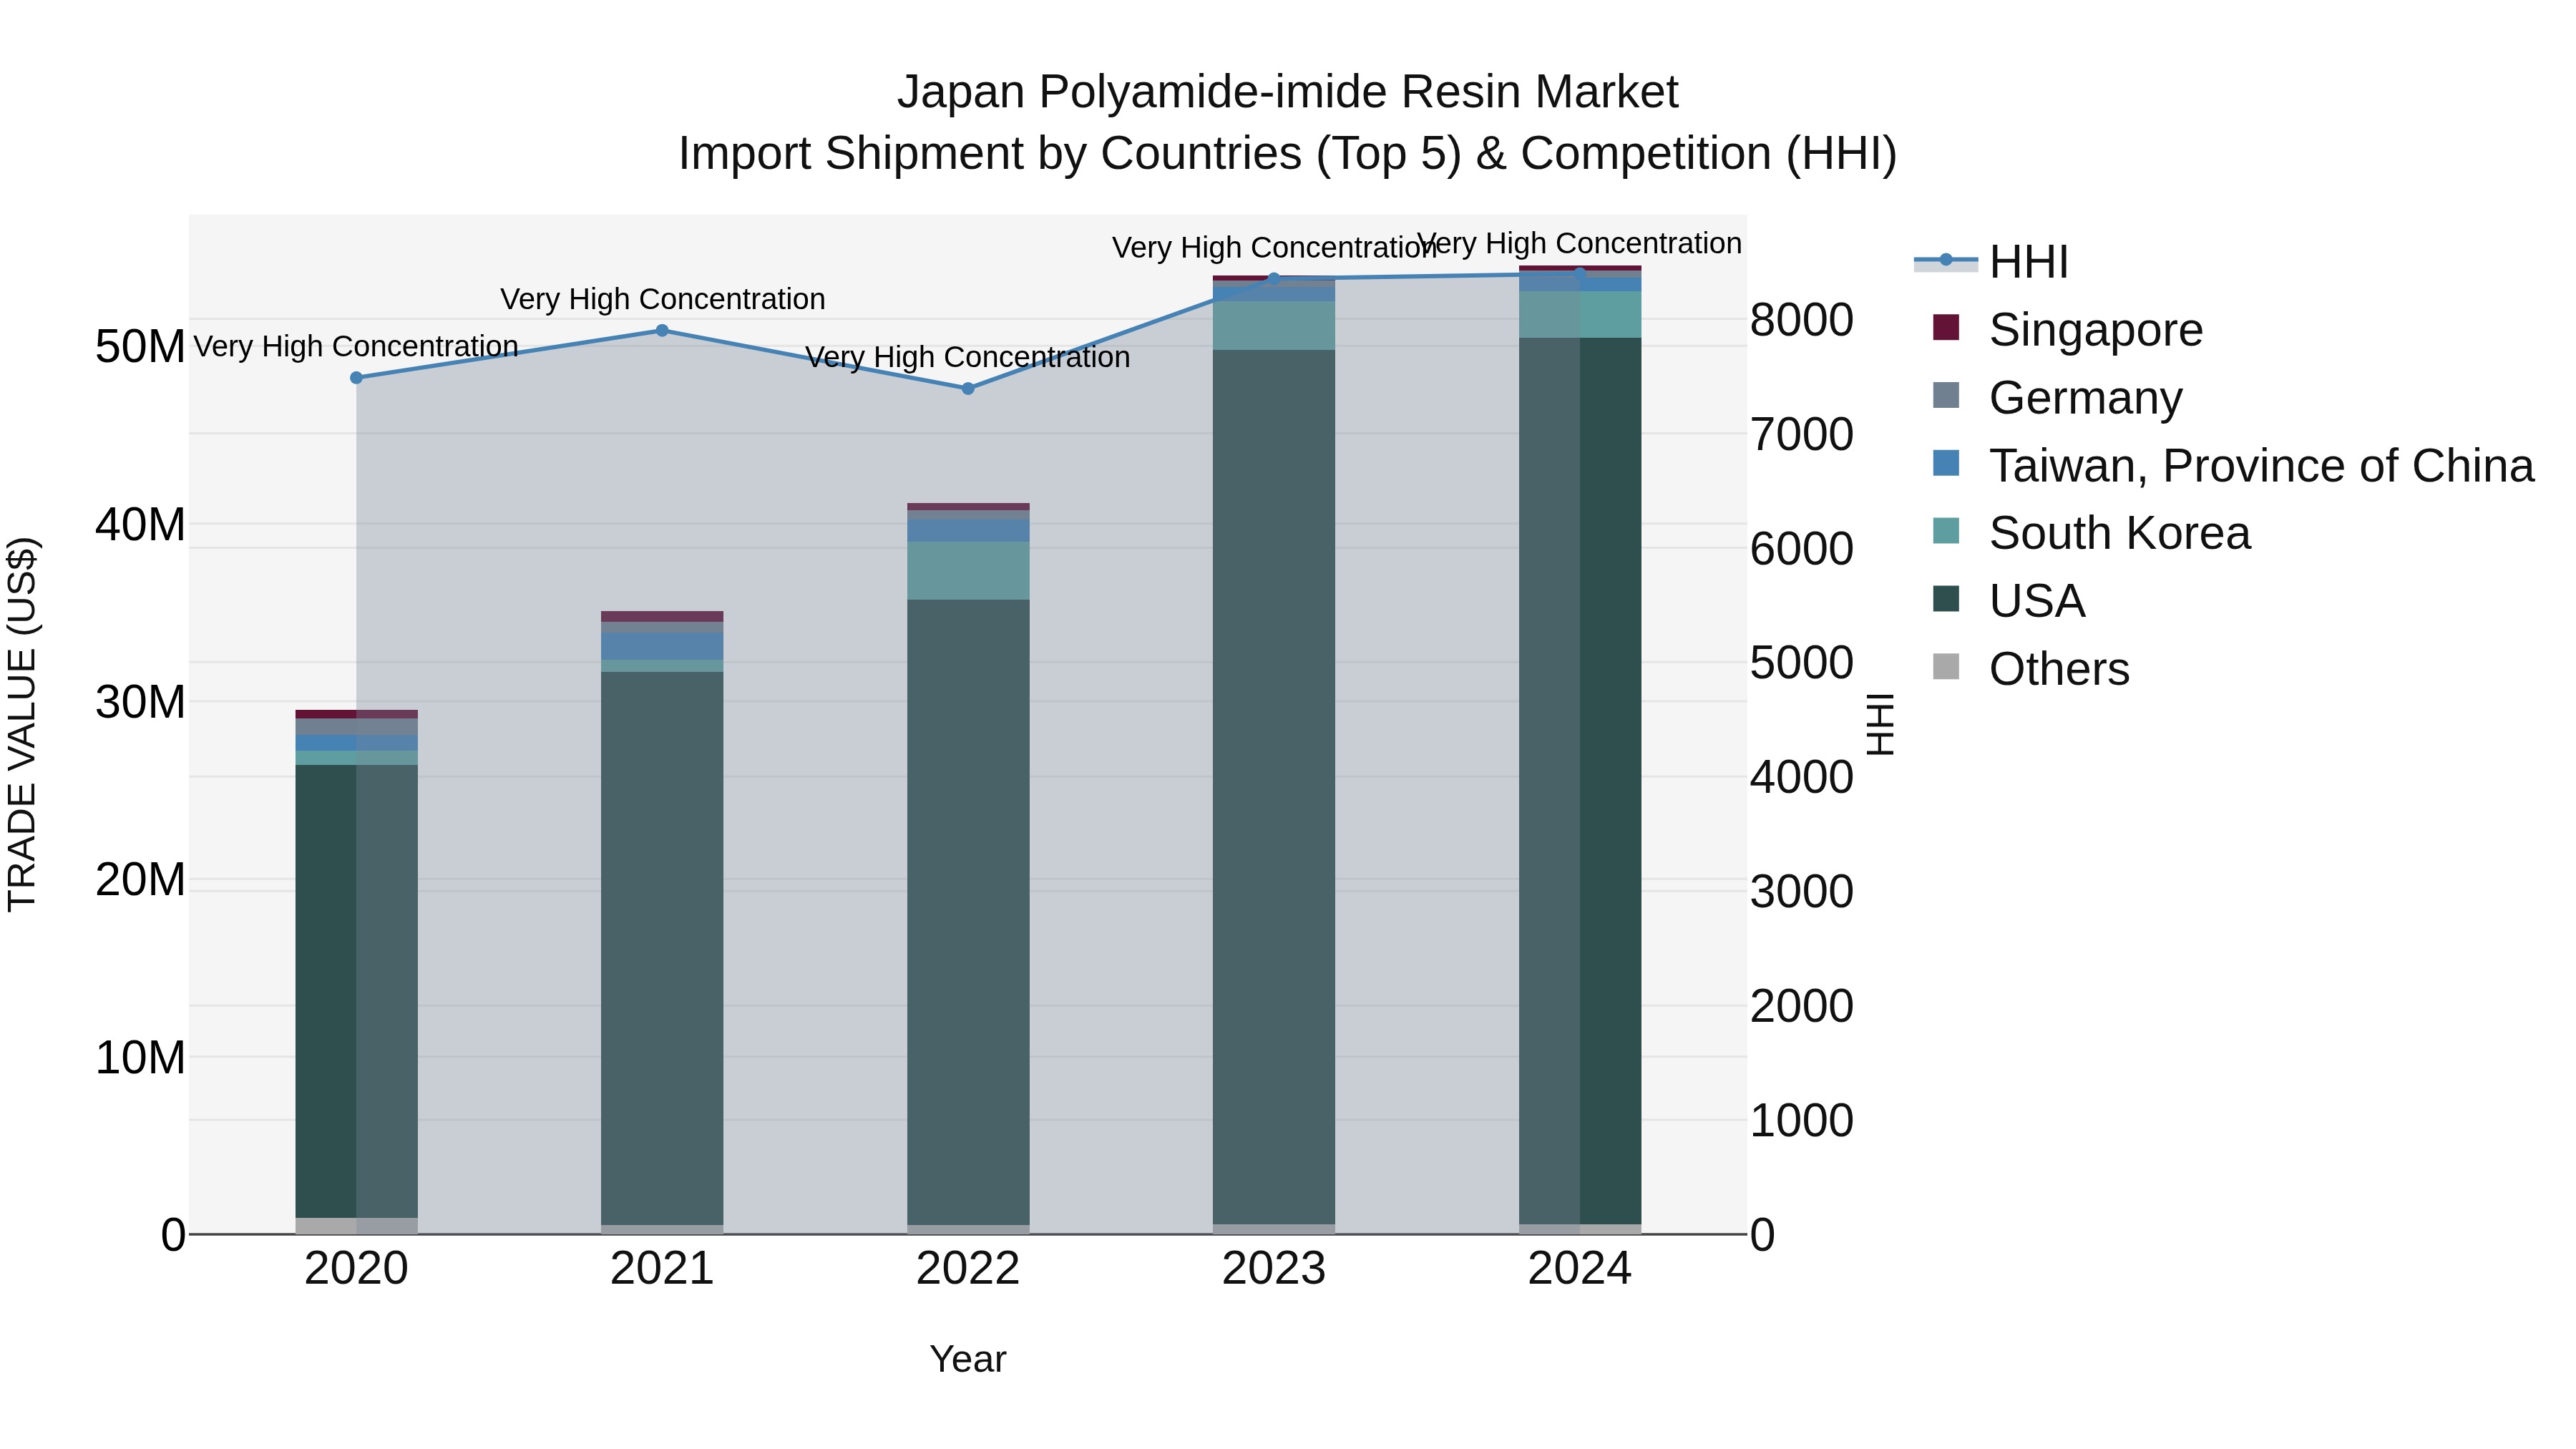Click the USA legend swatch icon
2576x1449 pixels.
[x=1946, y=599]
